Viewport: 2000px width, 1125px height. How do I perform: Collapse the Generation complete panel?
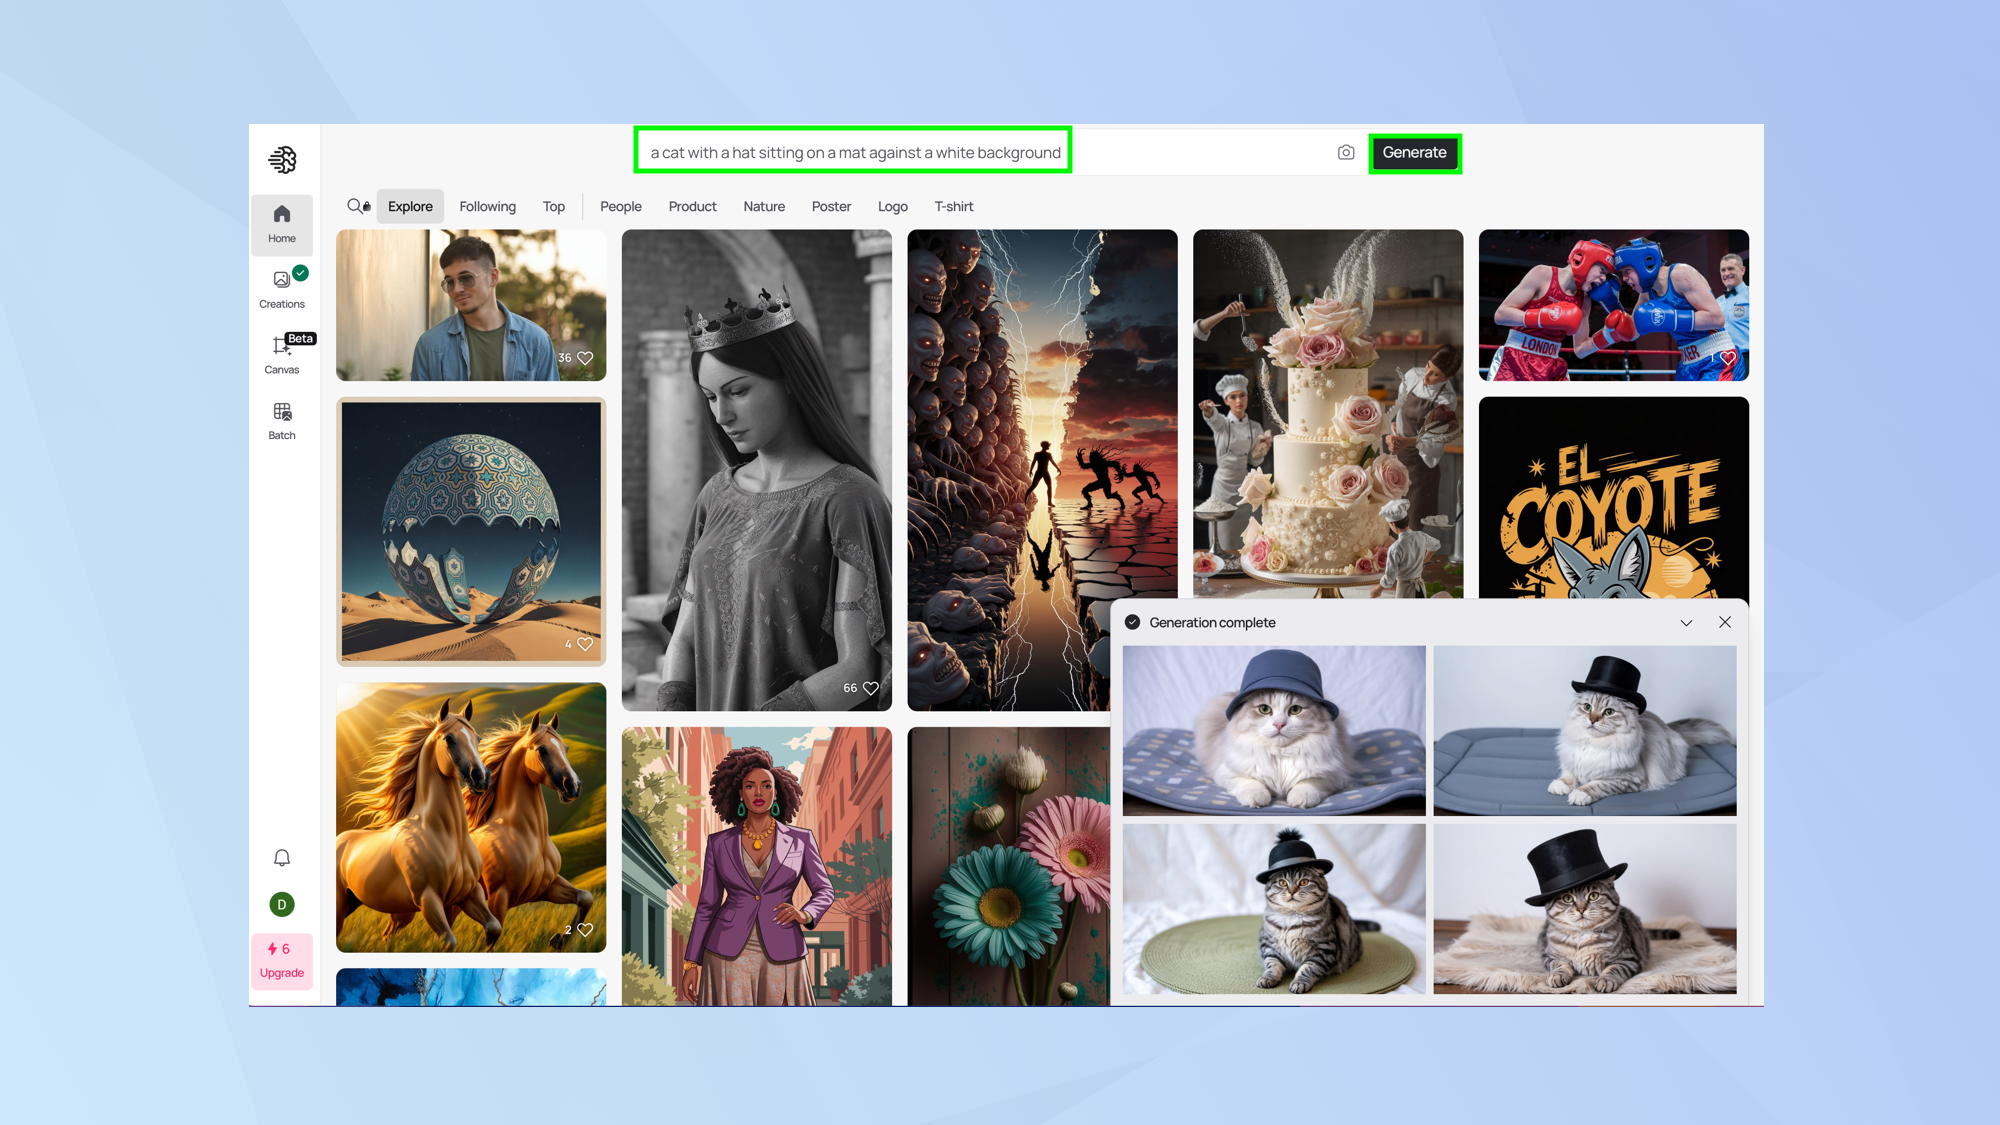(1686, 622)
